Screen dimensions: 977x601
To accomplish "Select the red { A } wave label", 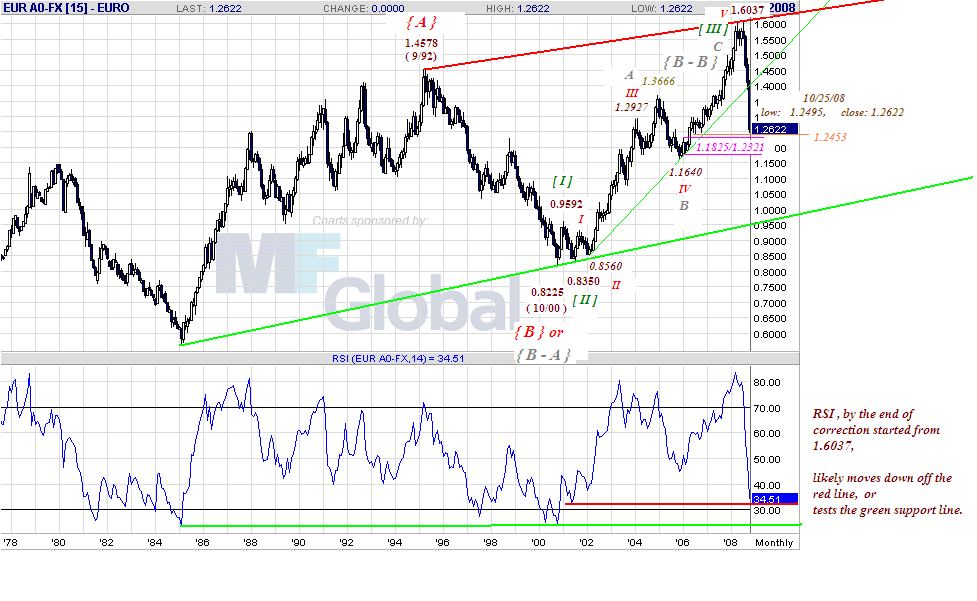I will (x=421, y=22).
